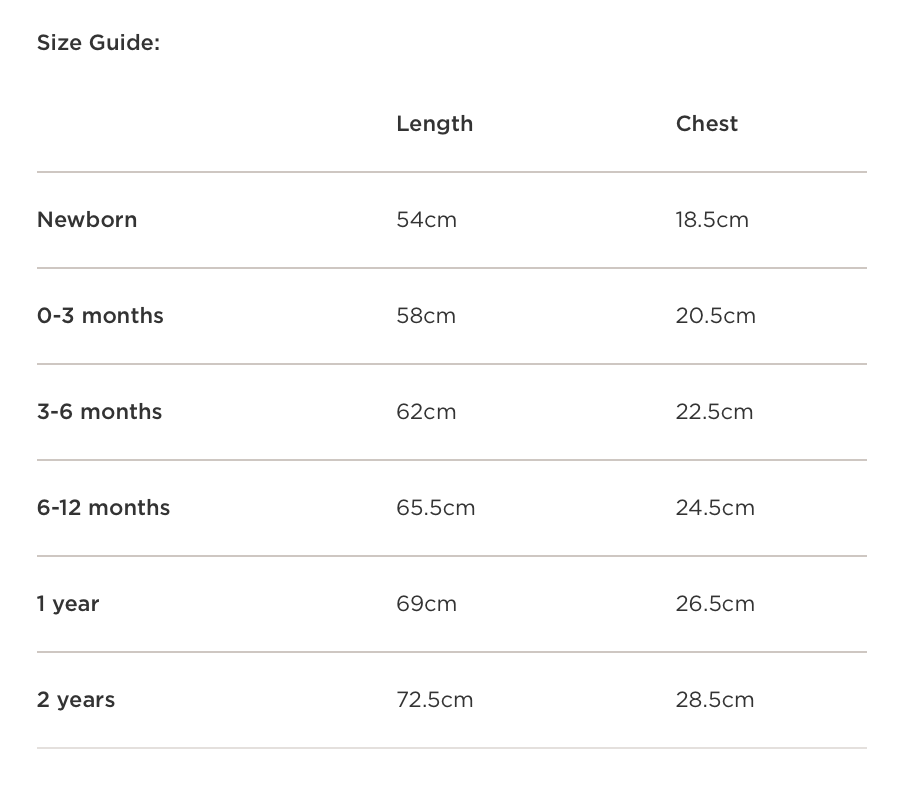Click the 0-3 months row label
Image resolution: width=904 pixels, height=786 pixels.
click(100, 316)
